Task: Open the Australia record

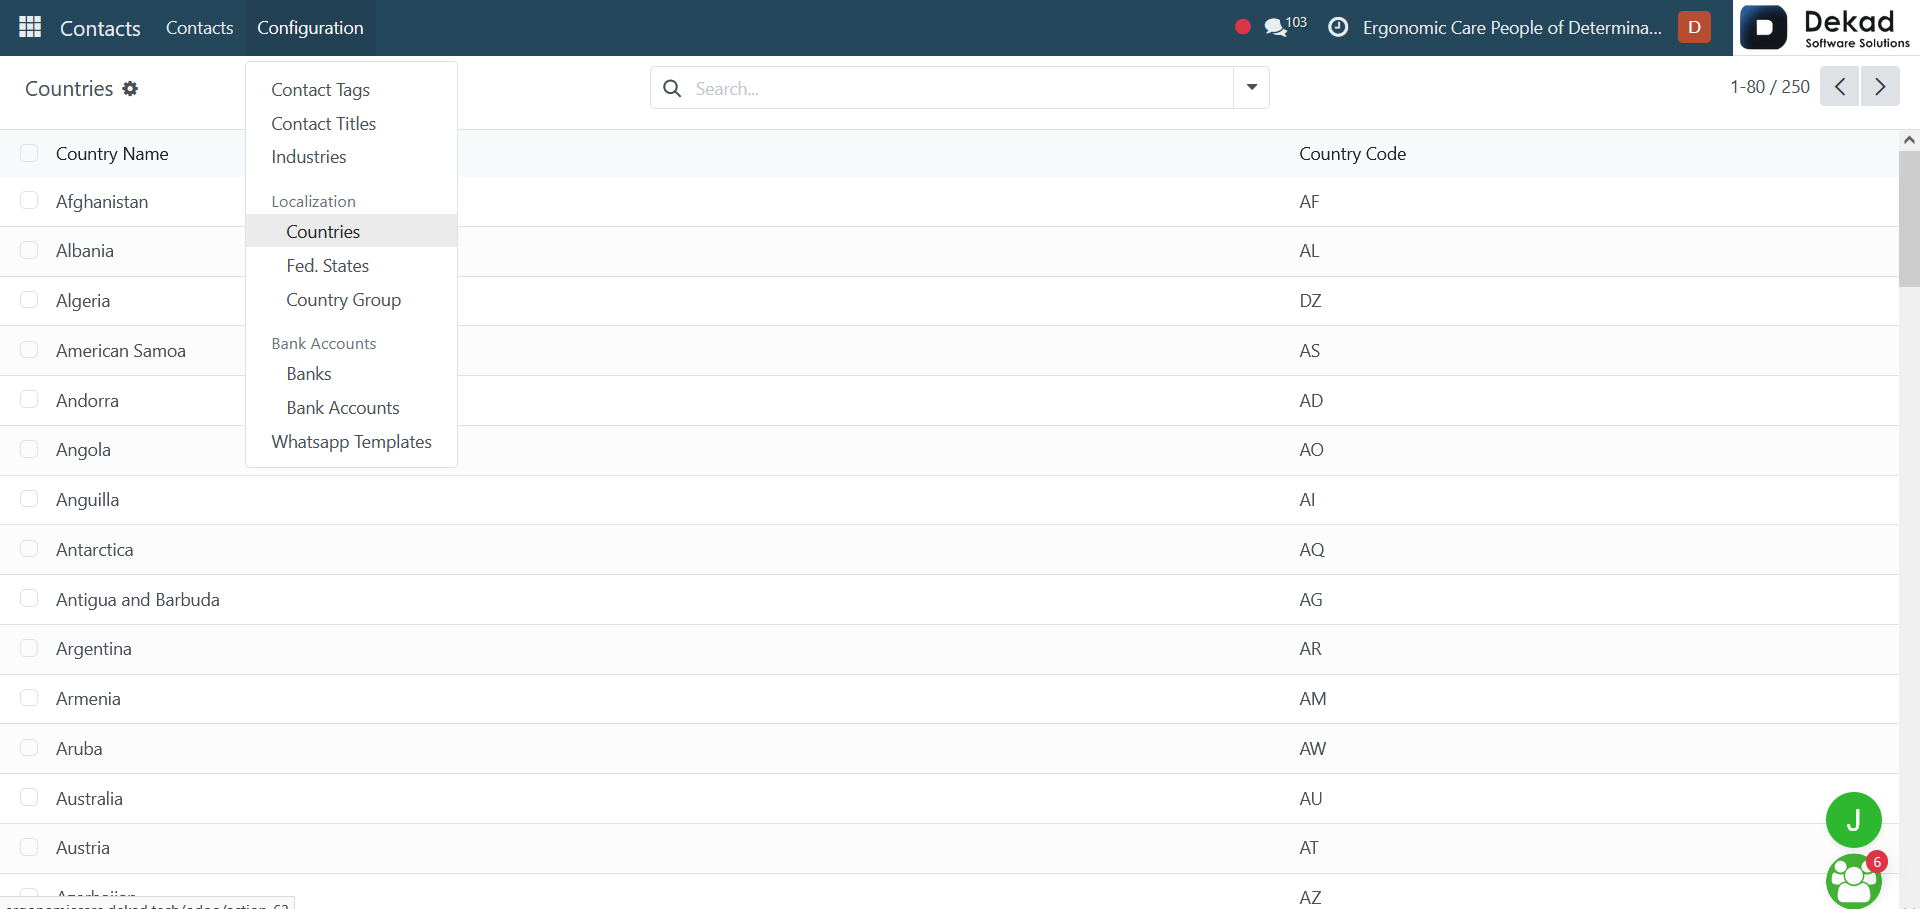Action: [x=949, y=799]
